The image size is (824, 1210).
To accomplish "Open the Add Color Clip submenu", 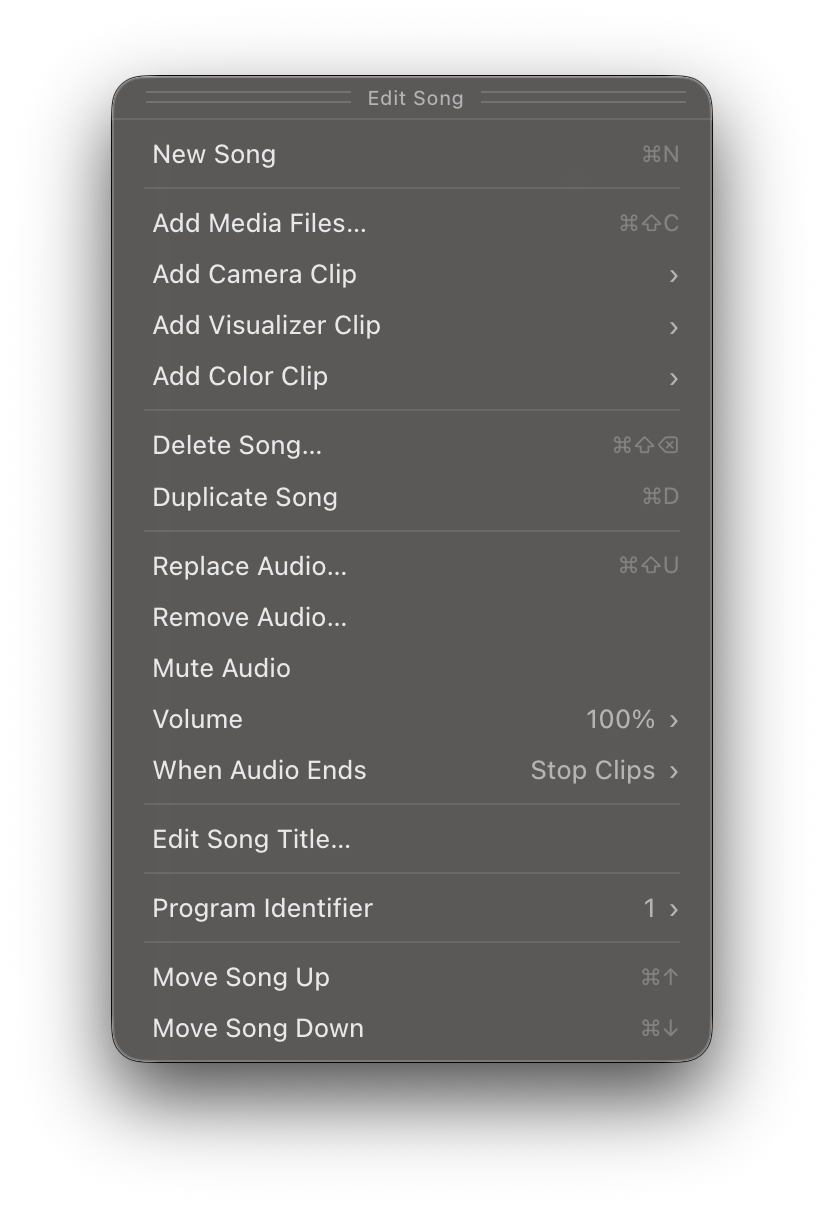I will (x=240, y=376).
